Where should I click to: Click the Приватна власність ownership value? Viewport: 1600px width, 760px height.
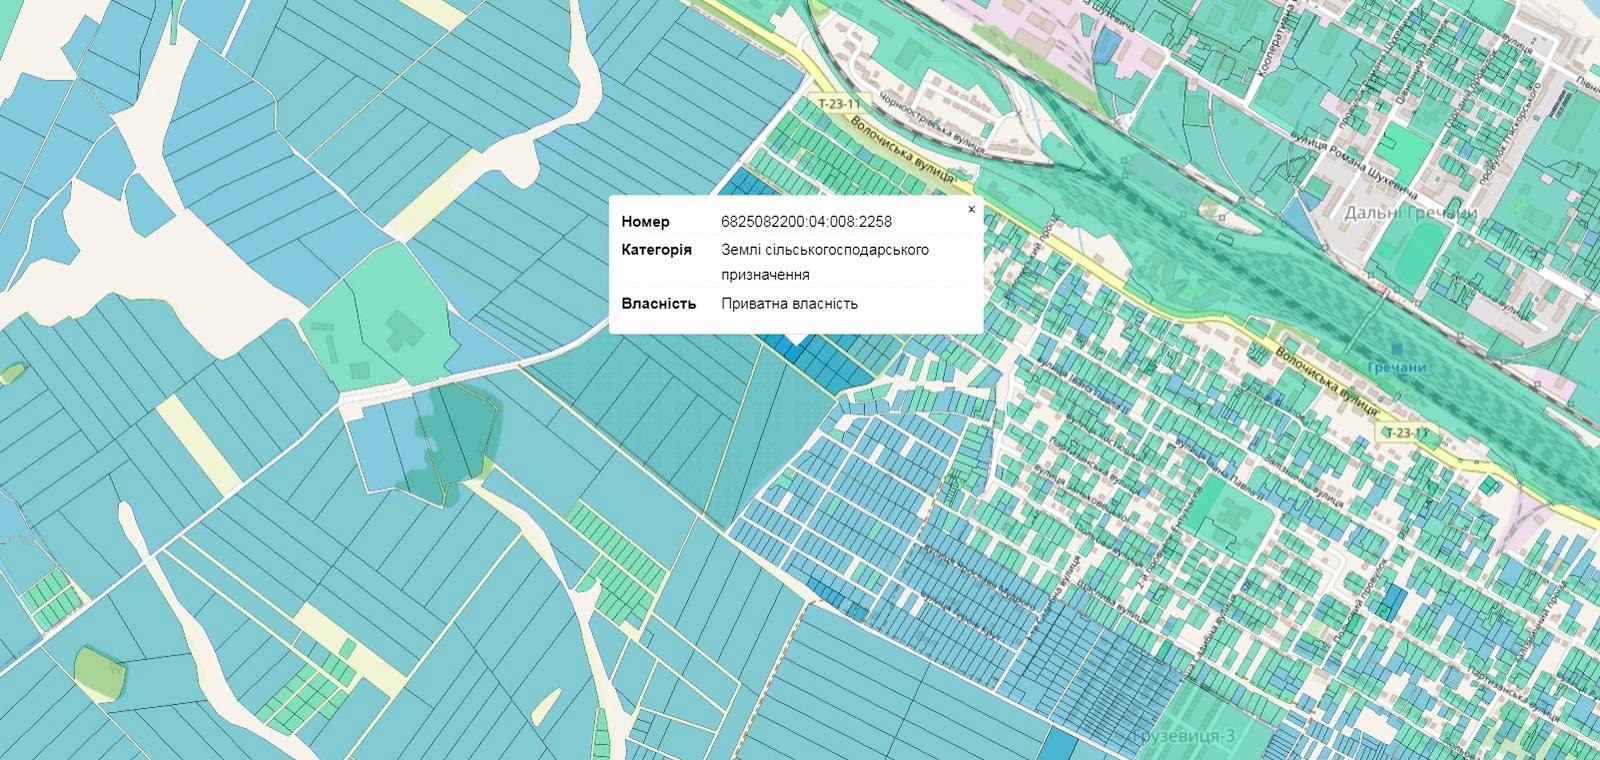coord(789,304)
